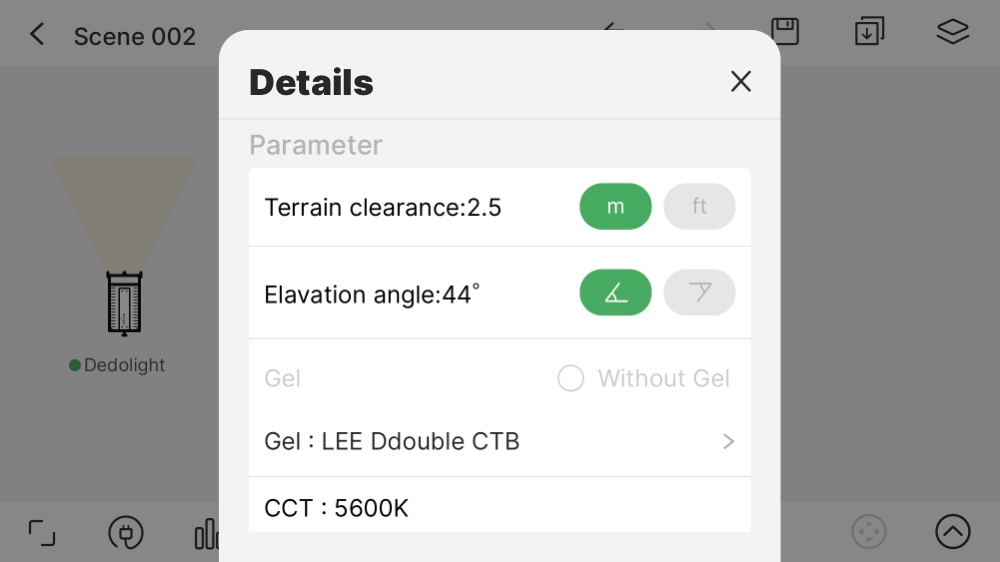Expand the panel with the up chevron circle

[952, 532]
